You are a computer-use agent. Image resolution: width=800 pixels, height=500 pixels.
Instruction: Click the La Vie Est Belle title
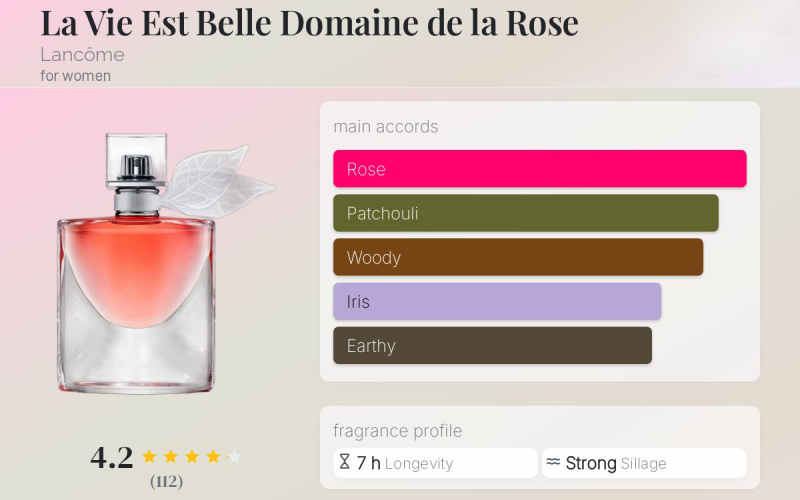coord(309,22)
